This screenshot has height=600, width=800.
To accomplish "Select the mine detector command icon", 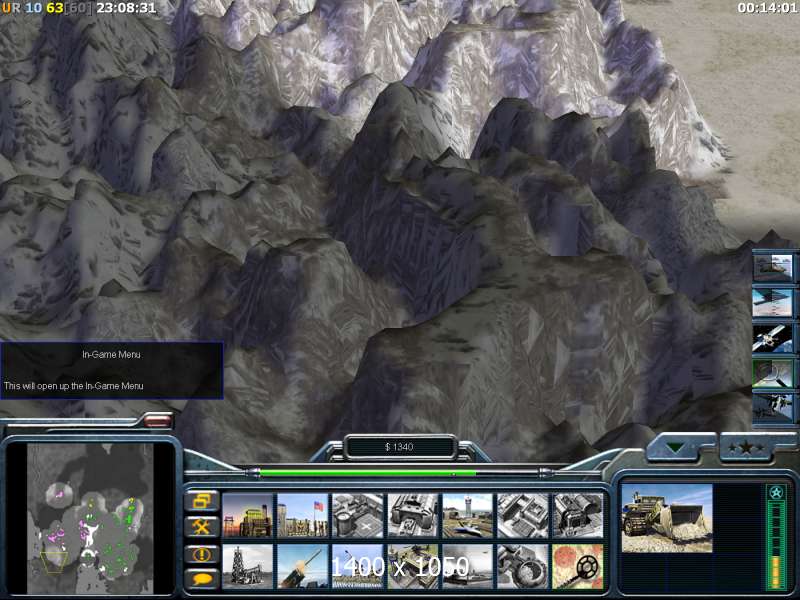I will click(x=577, y=566).
